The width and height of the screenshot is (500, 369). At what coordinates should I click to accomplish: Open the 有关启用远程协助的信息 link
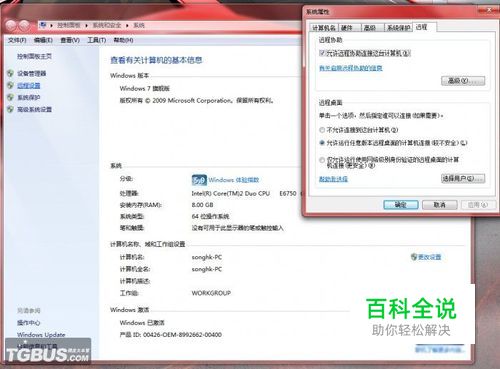coord(351,68)
